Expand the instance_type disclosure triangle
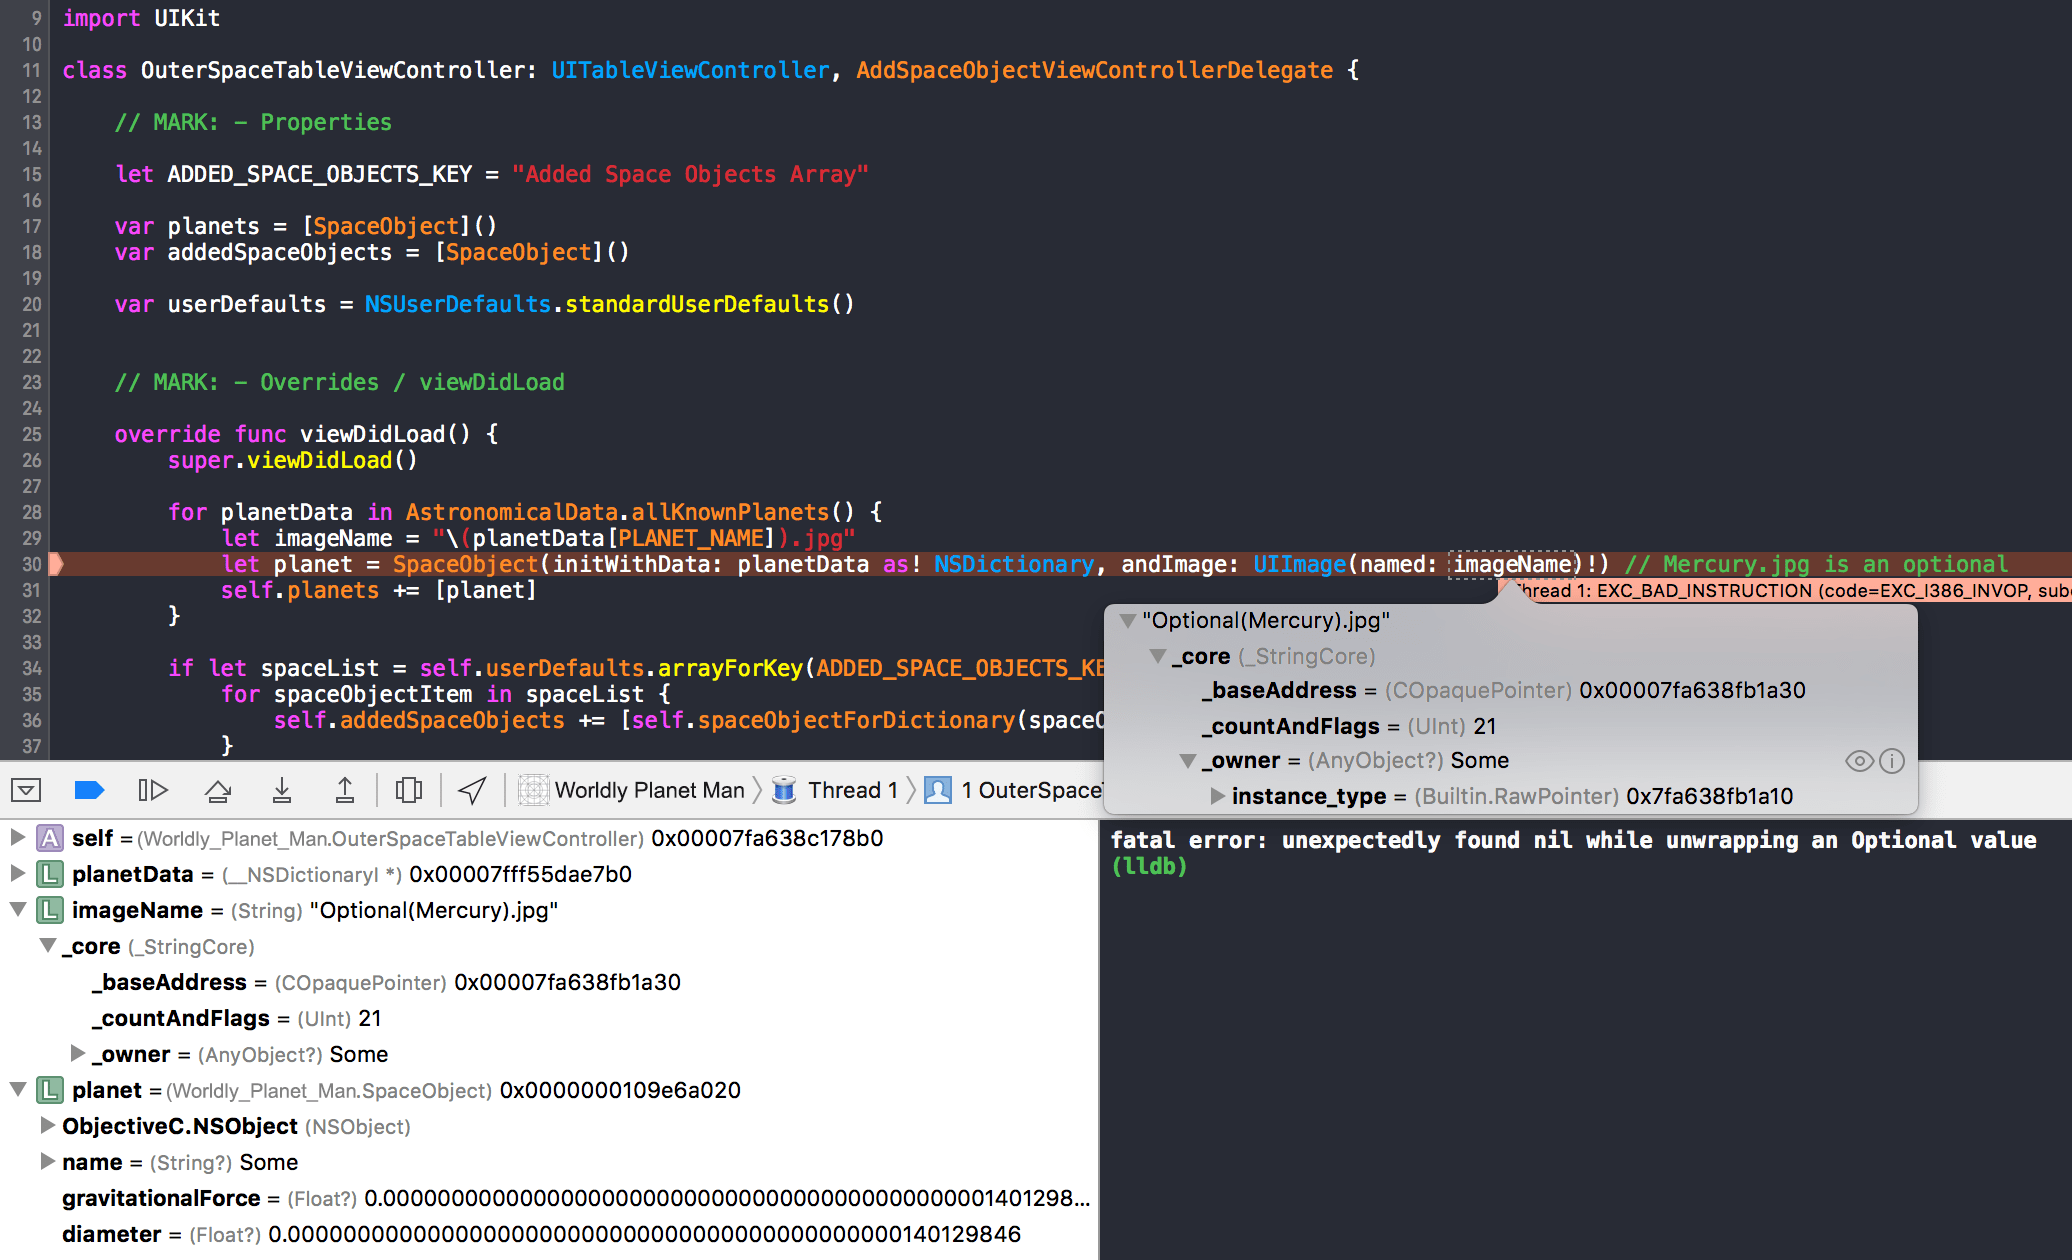 1217,796
